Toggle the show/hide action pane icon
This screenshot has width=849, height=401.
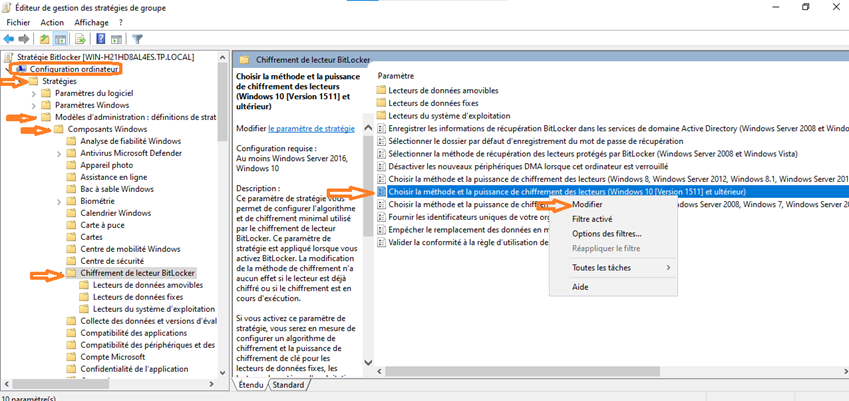pyautogui.click(x=116, y=39)
